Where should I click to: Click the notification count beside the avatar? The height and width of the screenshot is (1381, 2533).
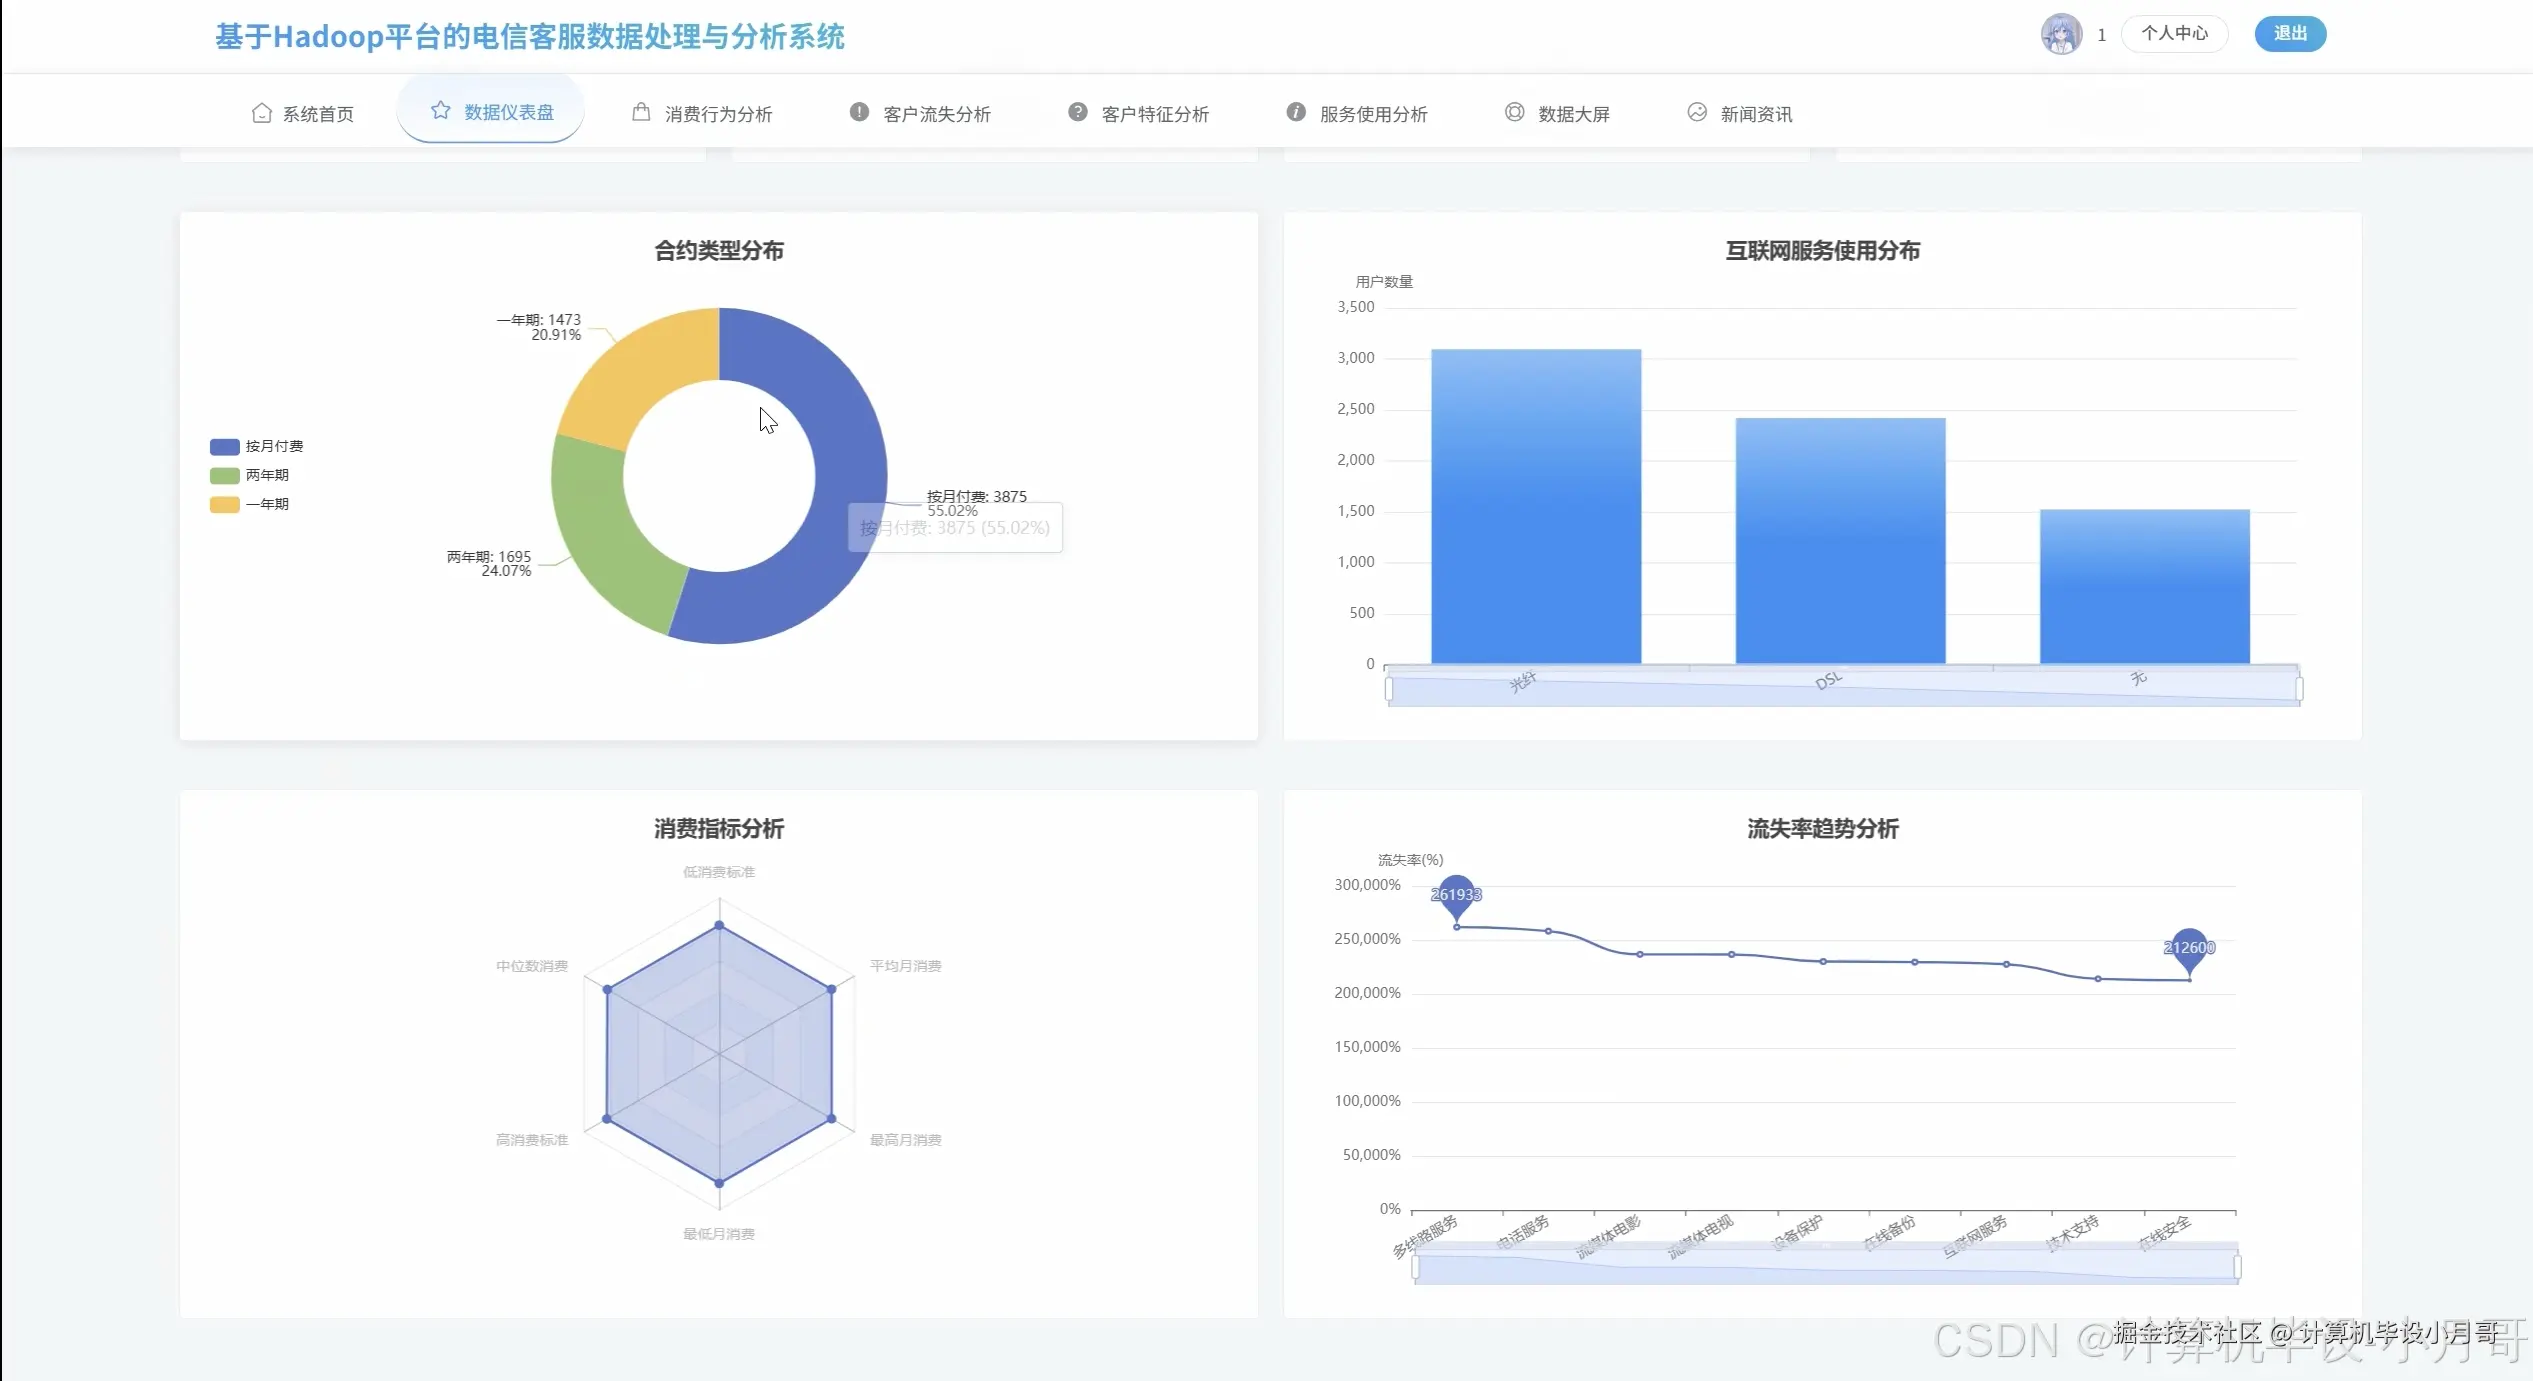point(2102,33)
